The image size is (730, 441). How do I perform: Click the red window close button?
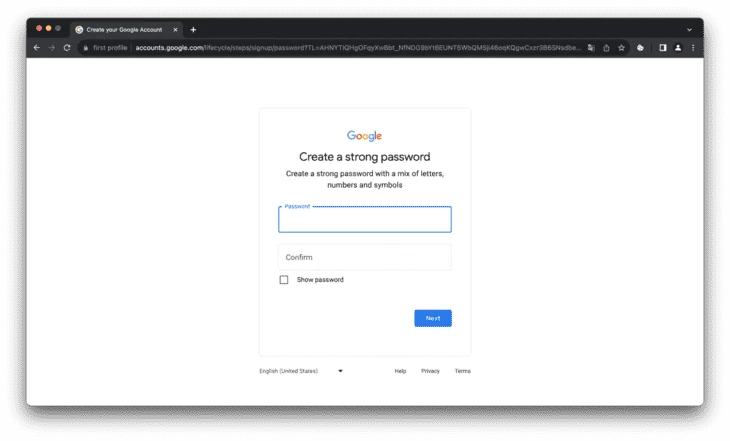click(x=39, y=28)
